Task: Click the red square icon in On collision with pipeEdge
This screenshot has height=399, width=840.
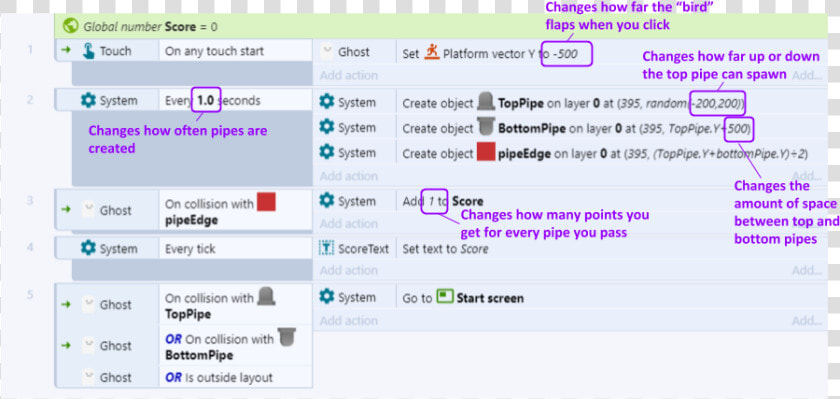Action: [x=266, y=202]
